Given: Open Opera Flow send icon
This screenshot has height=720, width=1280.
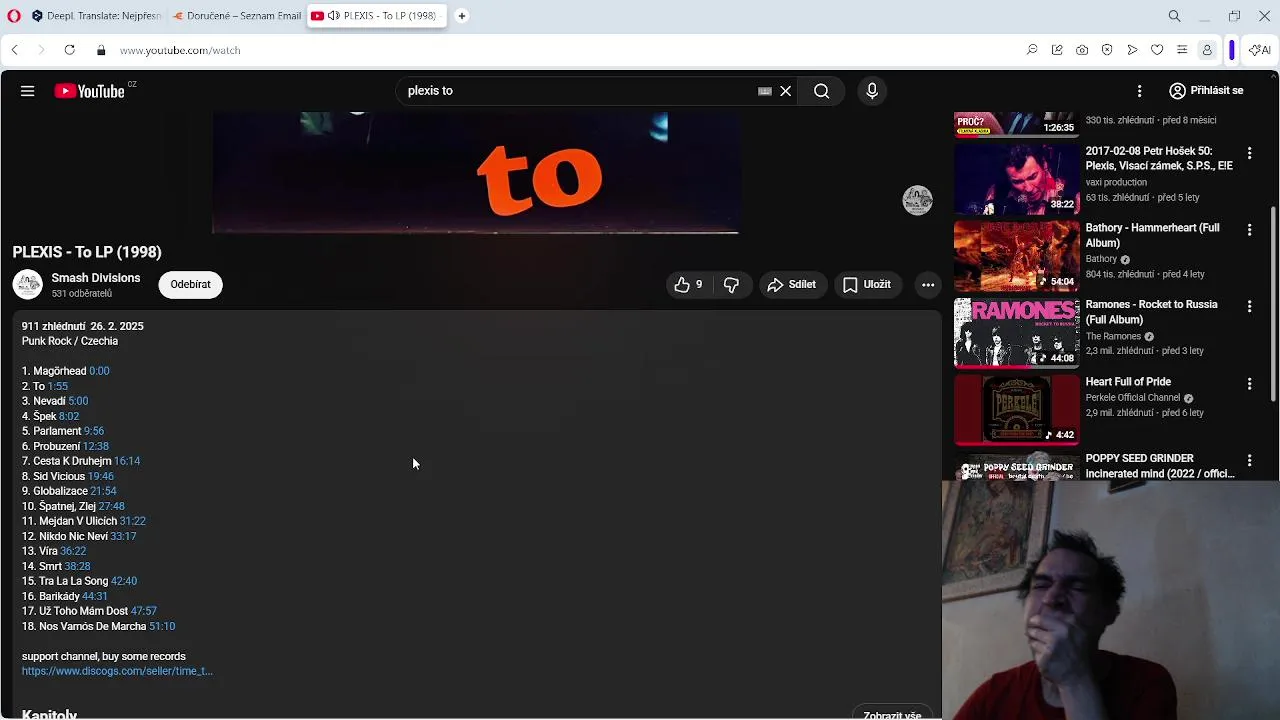Looking at the screenshot, I should tap(1132, 50).
